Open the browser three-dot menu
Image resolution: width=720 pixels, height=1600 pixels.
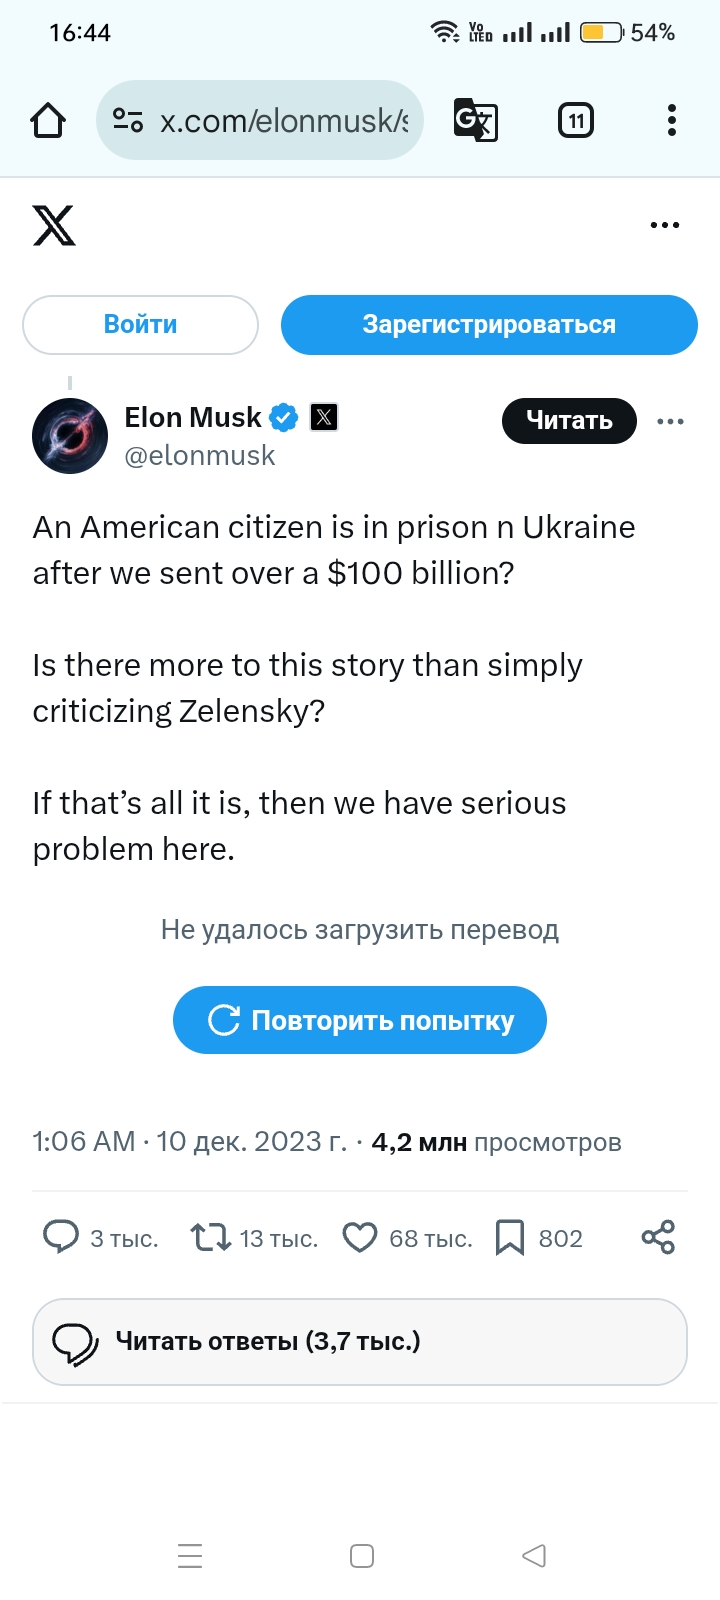tap(671, 121)
